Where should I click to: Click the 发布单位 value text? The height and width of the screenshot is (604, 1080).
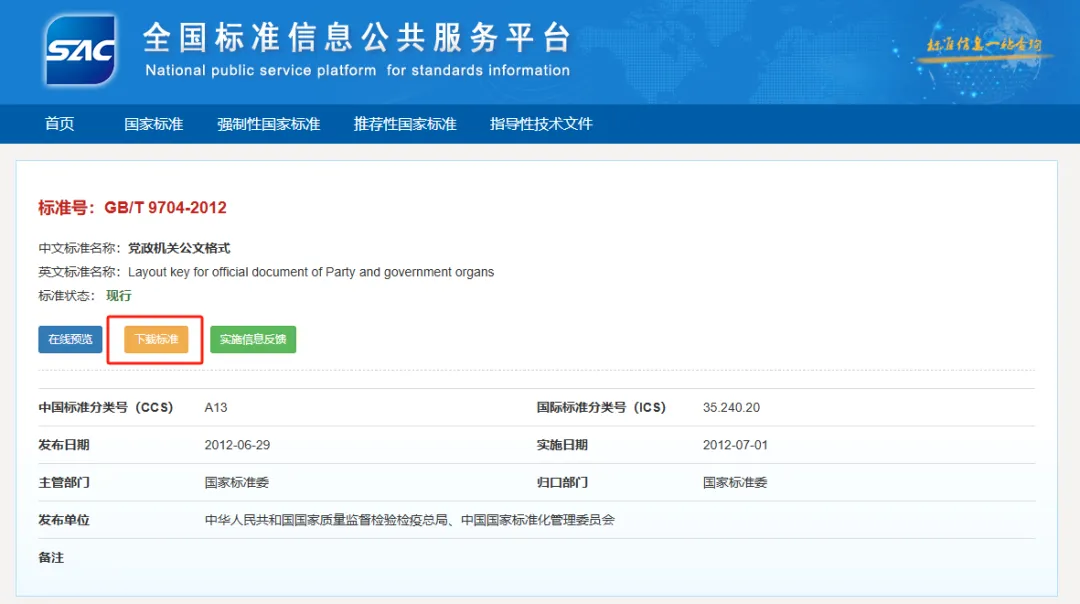click(x=409, y=520)
